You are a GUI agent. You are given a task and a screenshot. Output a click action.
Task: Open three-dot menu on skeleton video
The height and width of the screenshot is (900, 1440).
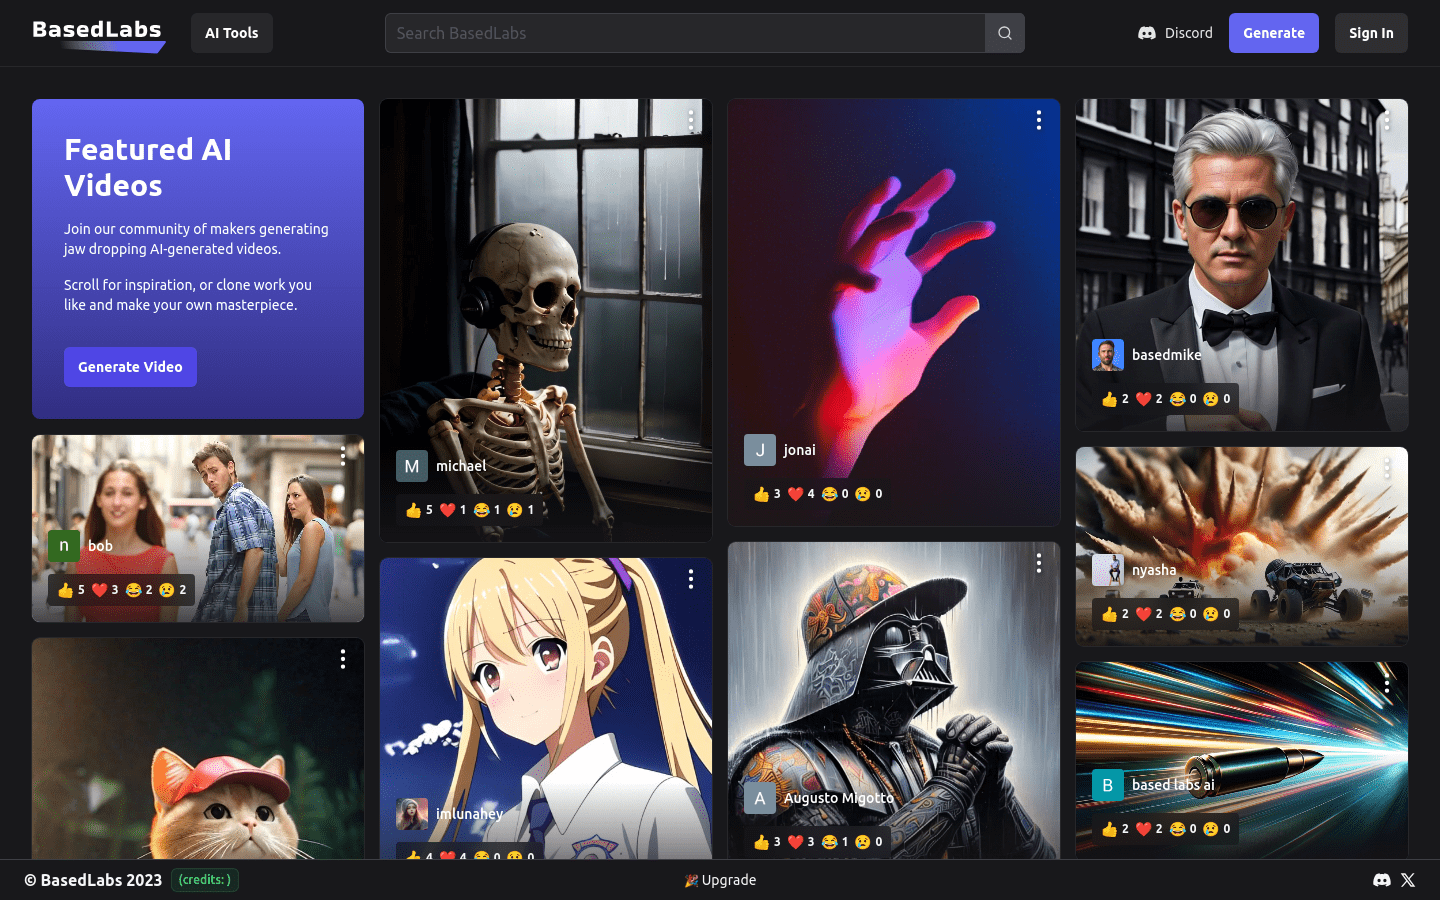[x=691, y=121]
